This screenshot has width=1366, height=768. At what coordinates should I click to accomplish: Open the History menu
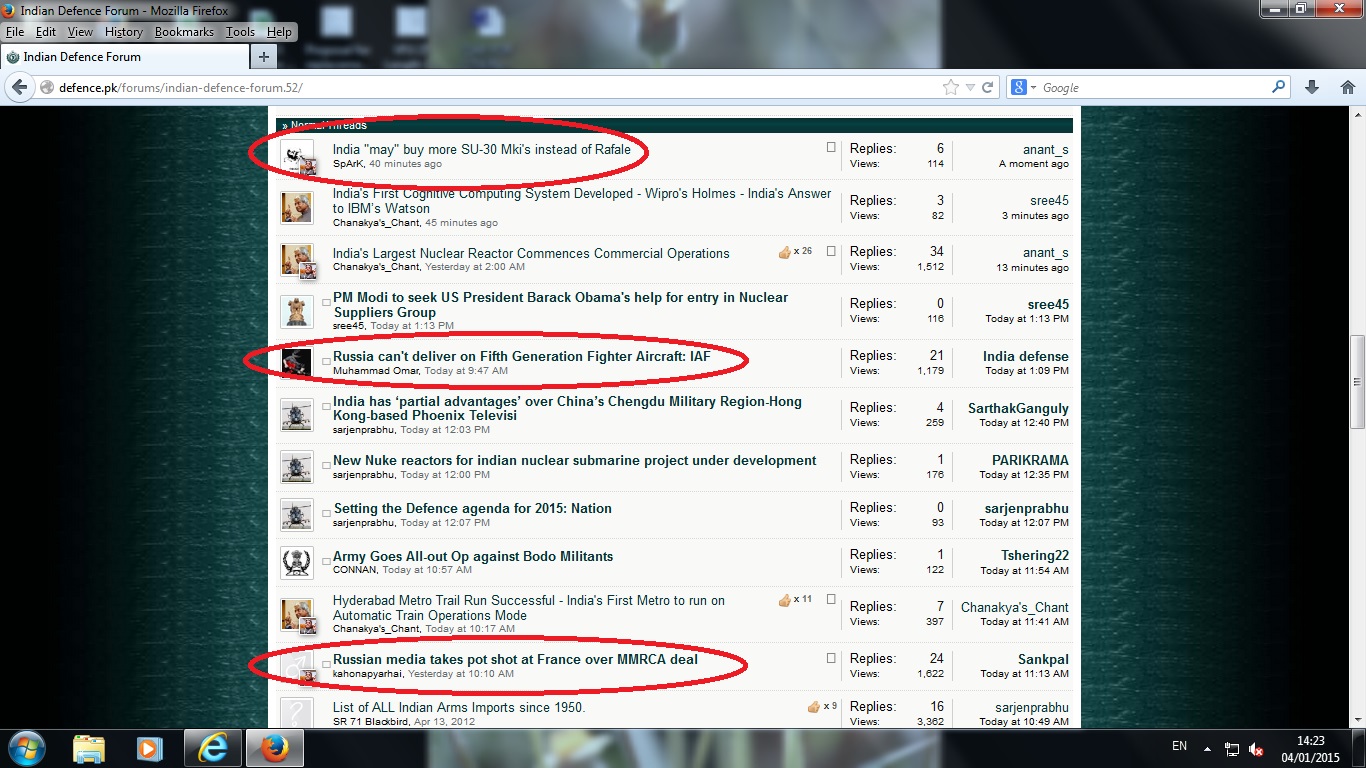[124, 32]
